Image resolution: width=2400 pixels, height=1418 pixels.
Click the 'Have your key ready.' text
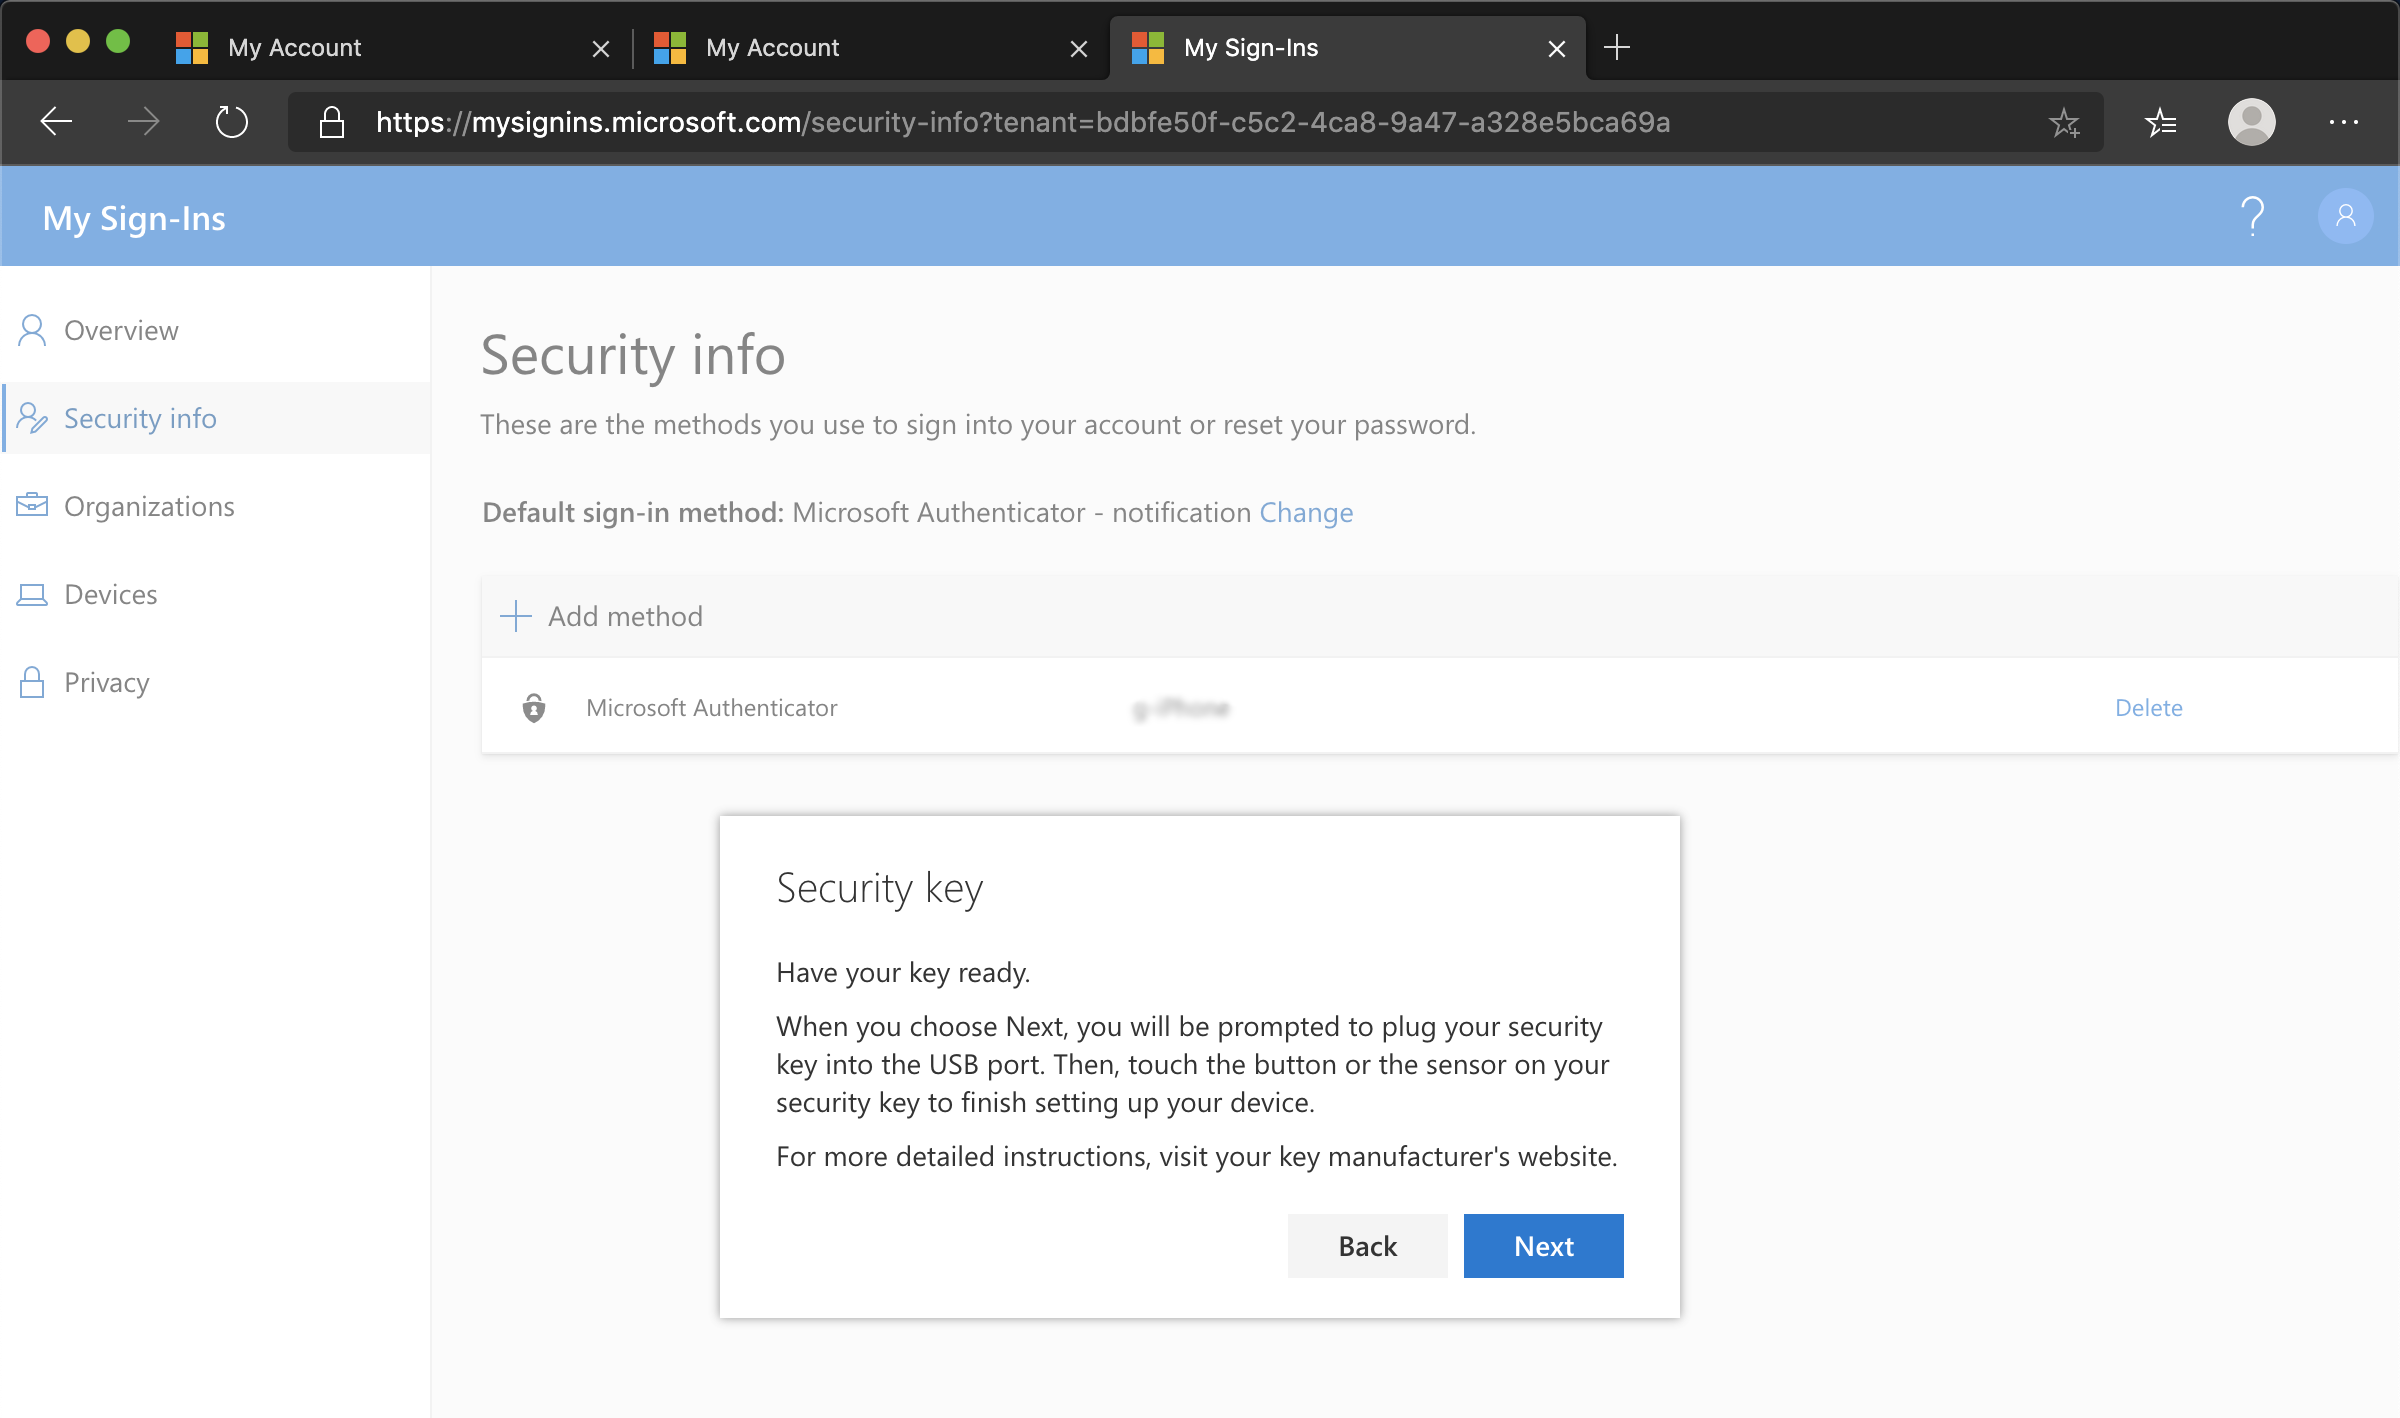903,973
